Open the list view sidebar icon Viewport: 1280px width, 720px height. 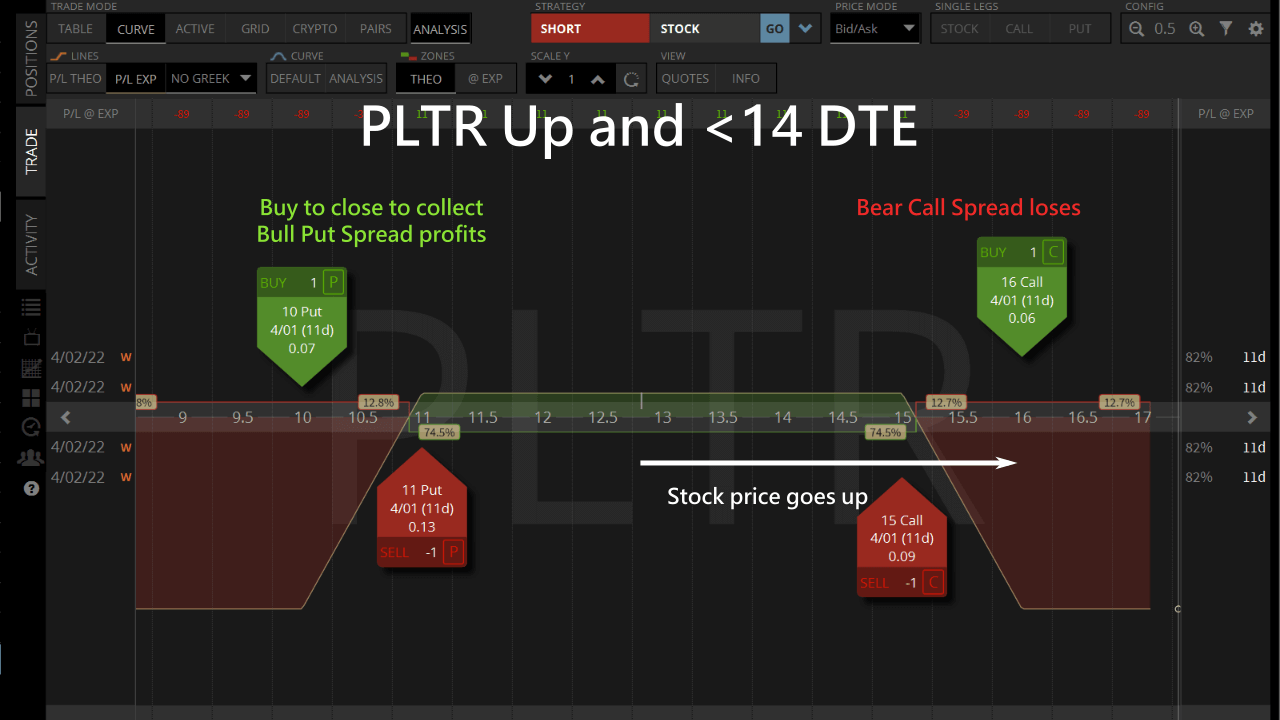(x=31, y=307)
